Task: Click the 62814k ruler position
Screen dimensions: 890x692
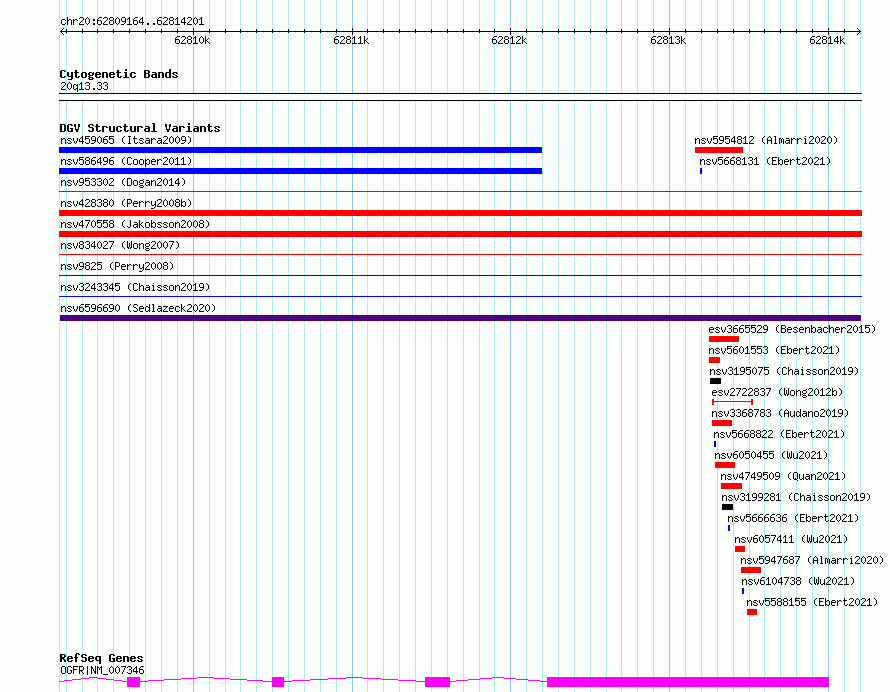Action: (x=827, y=40)
